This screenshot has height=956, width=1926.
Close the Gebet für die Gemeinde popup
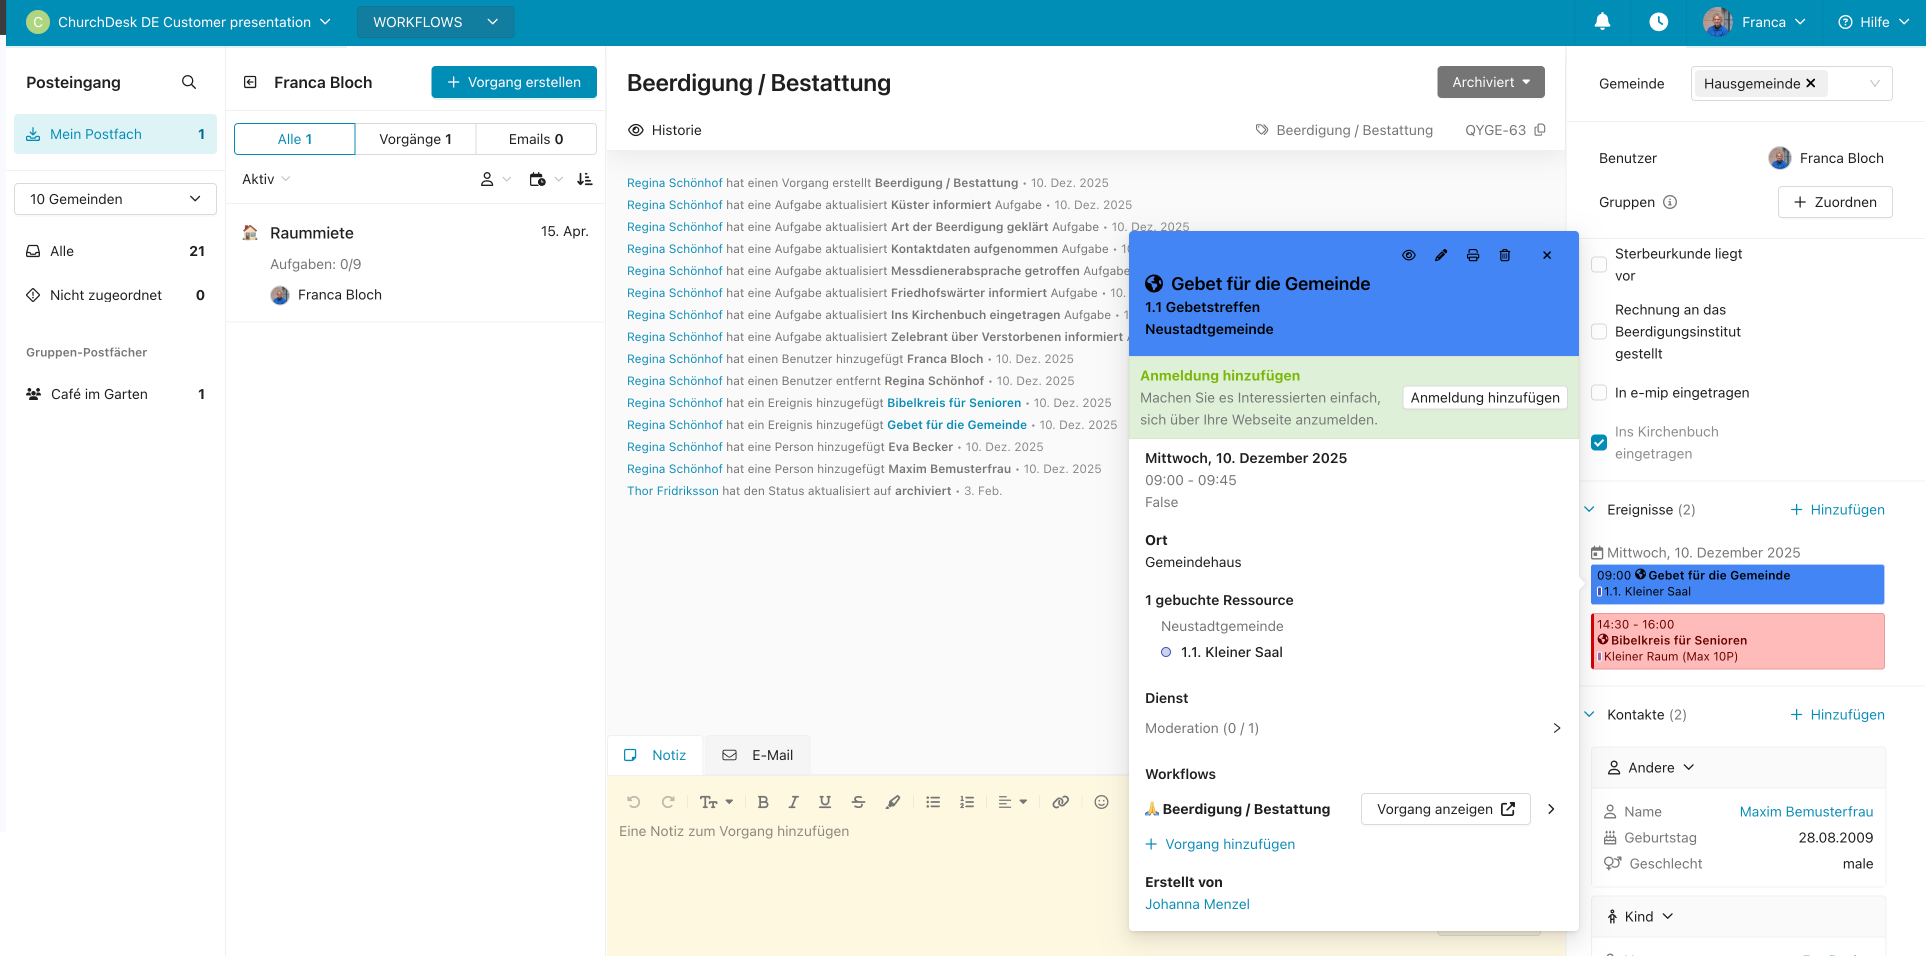[1547, 255]
